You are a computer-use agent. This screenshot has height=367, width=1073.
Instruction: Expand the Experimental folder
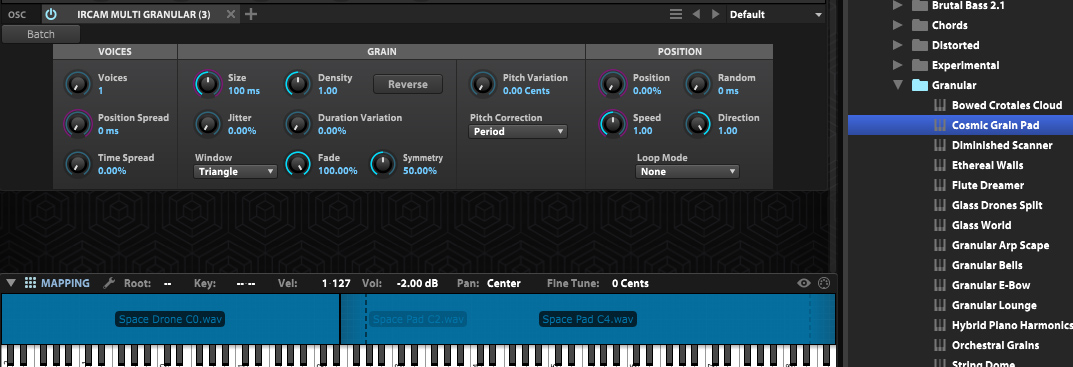click(x=898, y=65)
